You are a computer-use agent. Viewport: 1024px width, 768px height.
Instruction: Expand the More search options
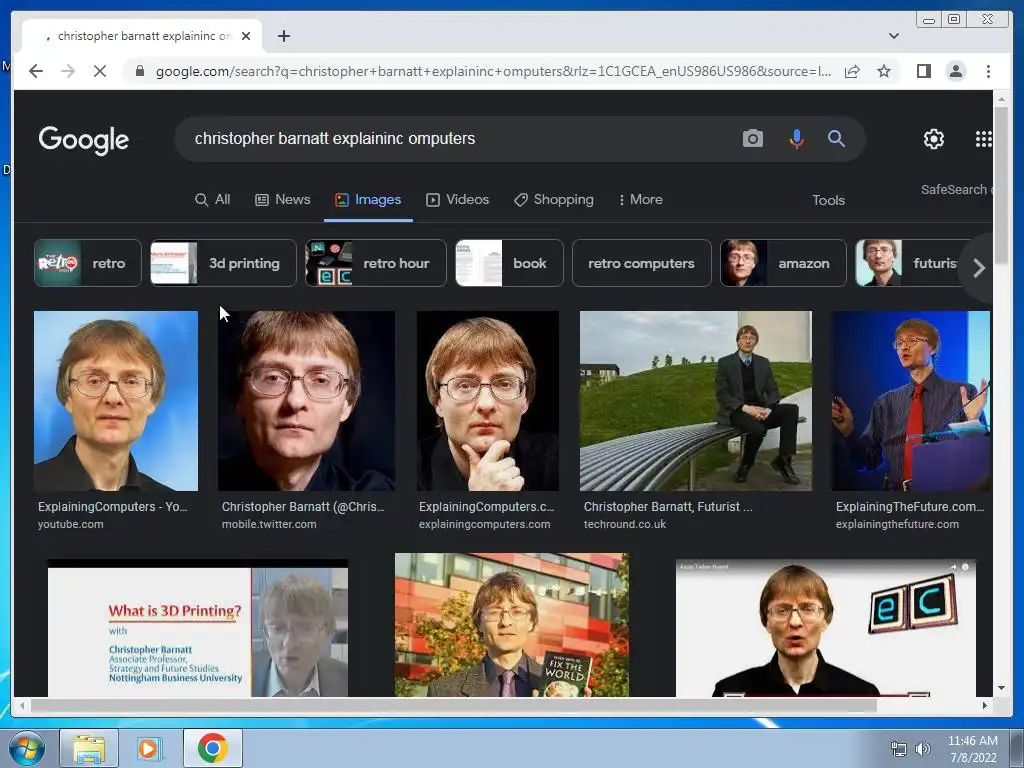coord(641,200)
